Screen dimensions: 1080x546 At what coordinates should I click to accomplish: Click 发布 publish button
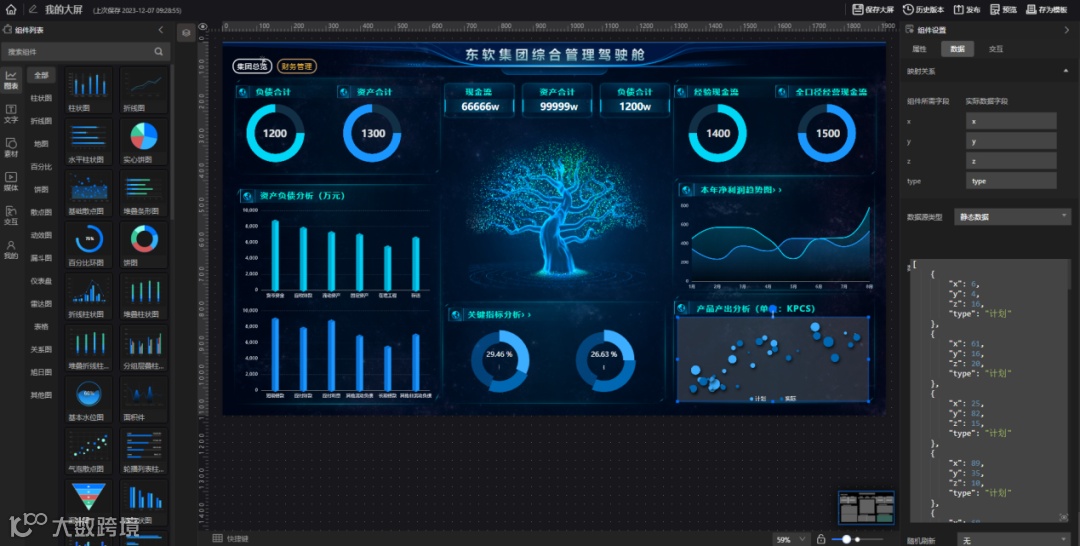tap(967, 10)
